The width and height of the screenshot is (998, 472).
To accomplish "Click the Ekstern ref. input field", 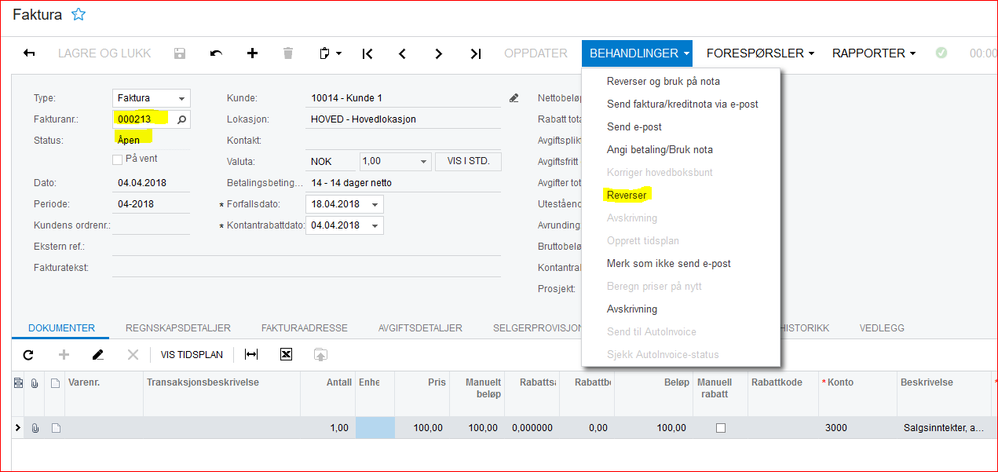I will point(306,247).
